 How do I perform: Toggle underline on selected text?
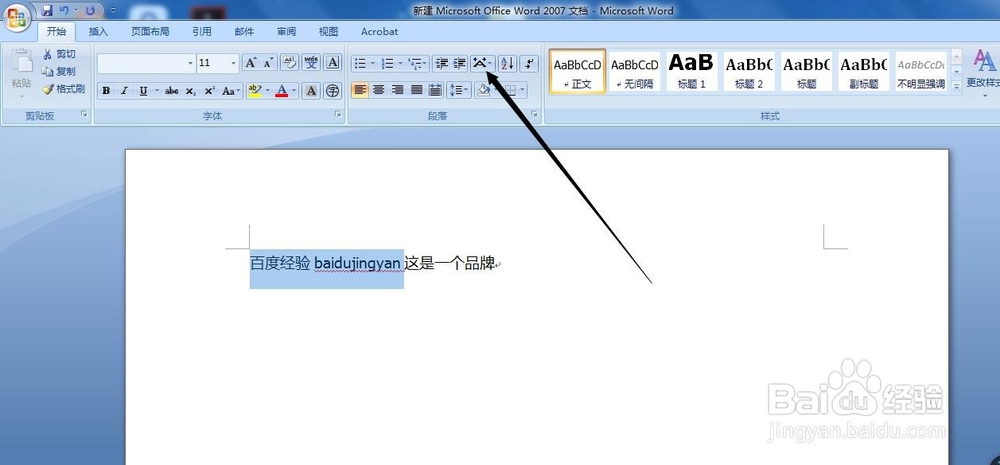tap(143, 91)
